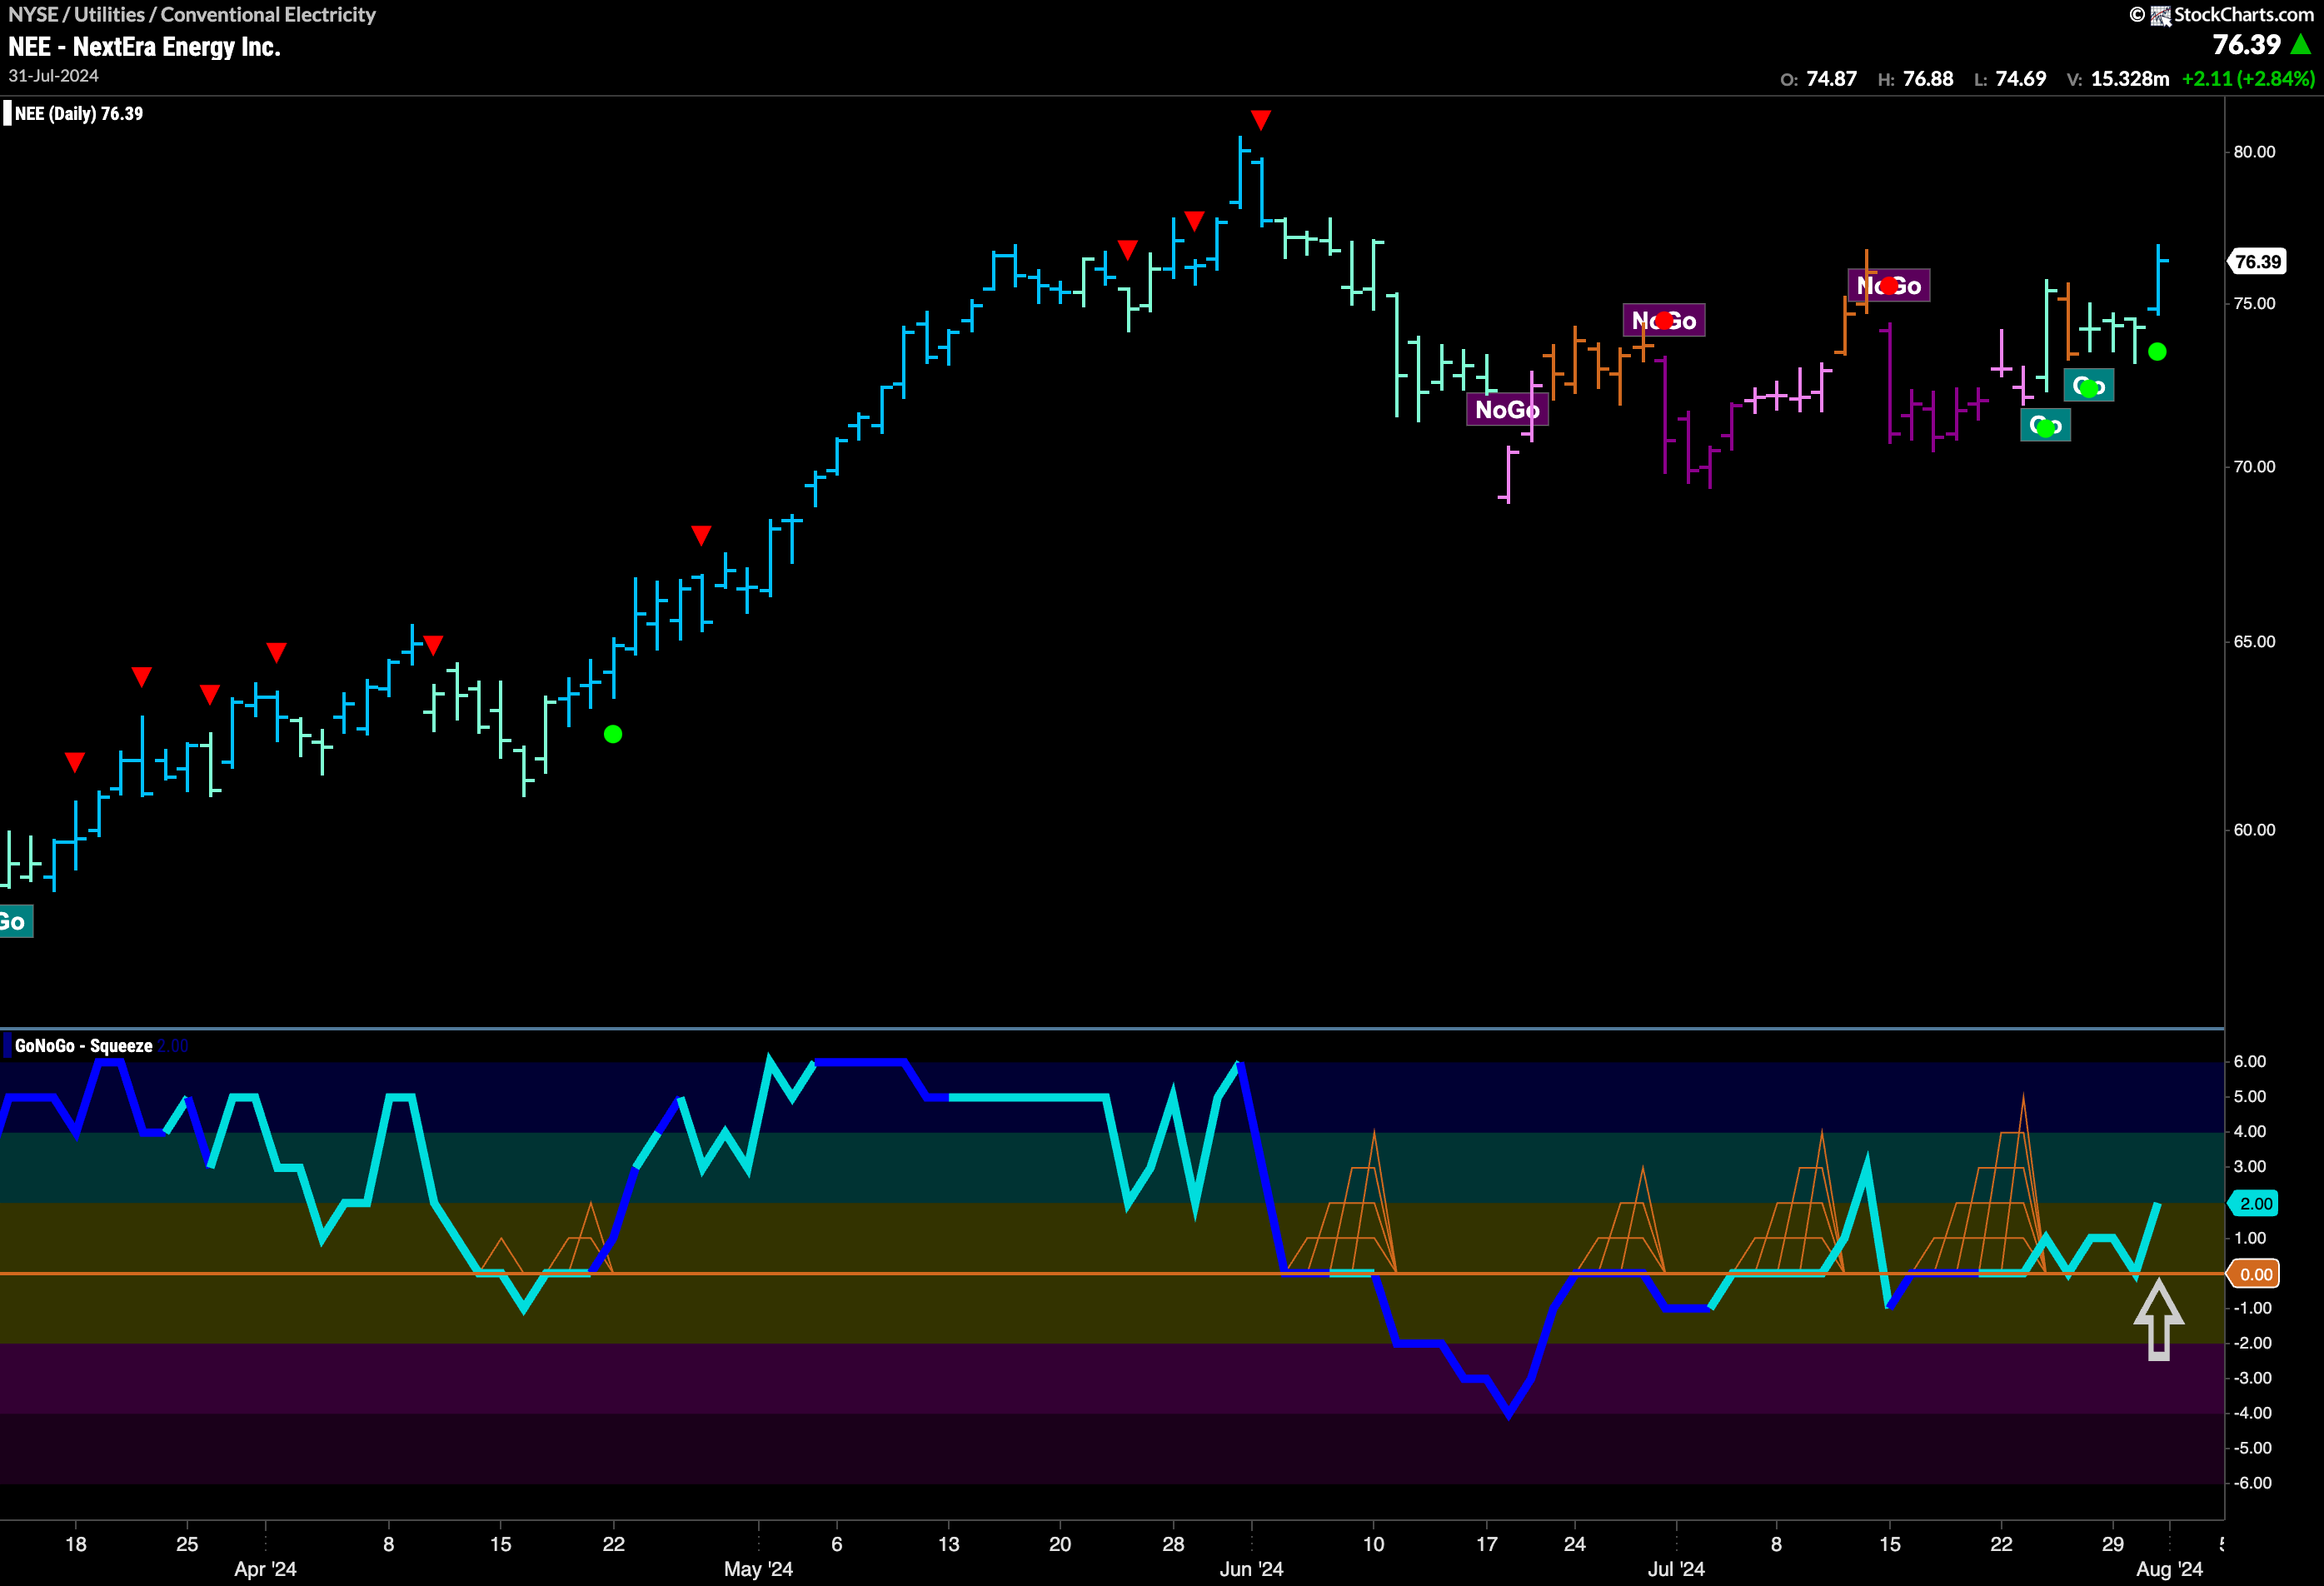The height and width of the screenshot is (1586, 2324).
Task: Click the oscillator's lowest point near -4.00
Action: pyautogui.click(x=1509, y=1413)
